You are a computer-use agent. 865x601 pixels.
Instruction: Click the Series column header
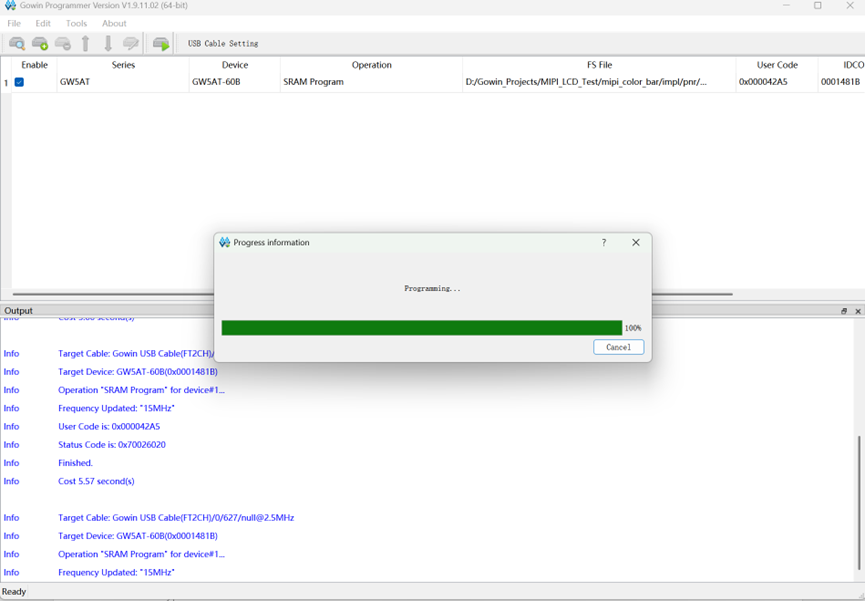(x=123, y=65)
